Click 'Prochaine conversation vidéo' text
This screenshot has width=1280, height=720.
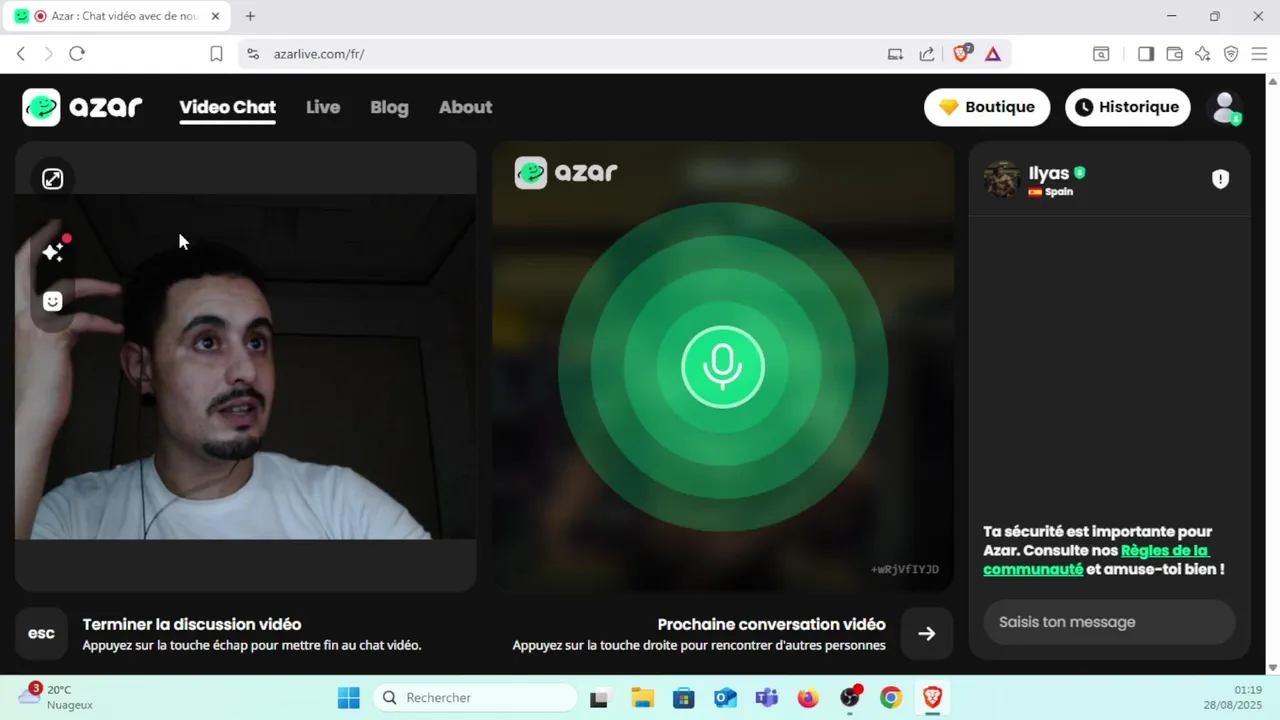771,624
